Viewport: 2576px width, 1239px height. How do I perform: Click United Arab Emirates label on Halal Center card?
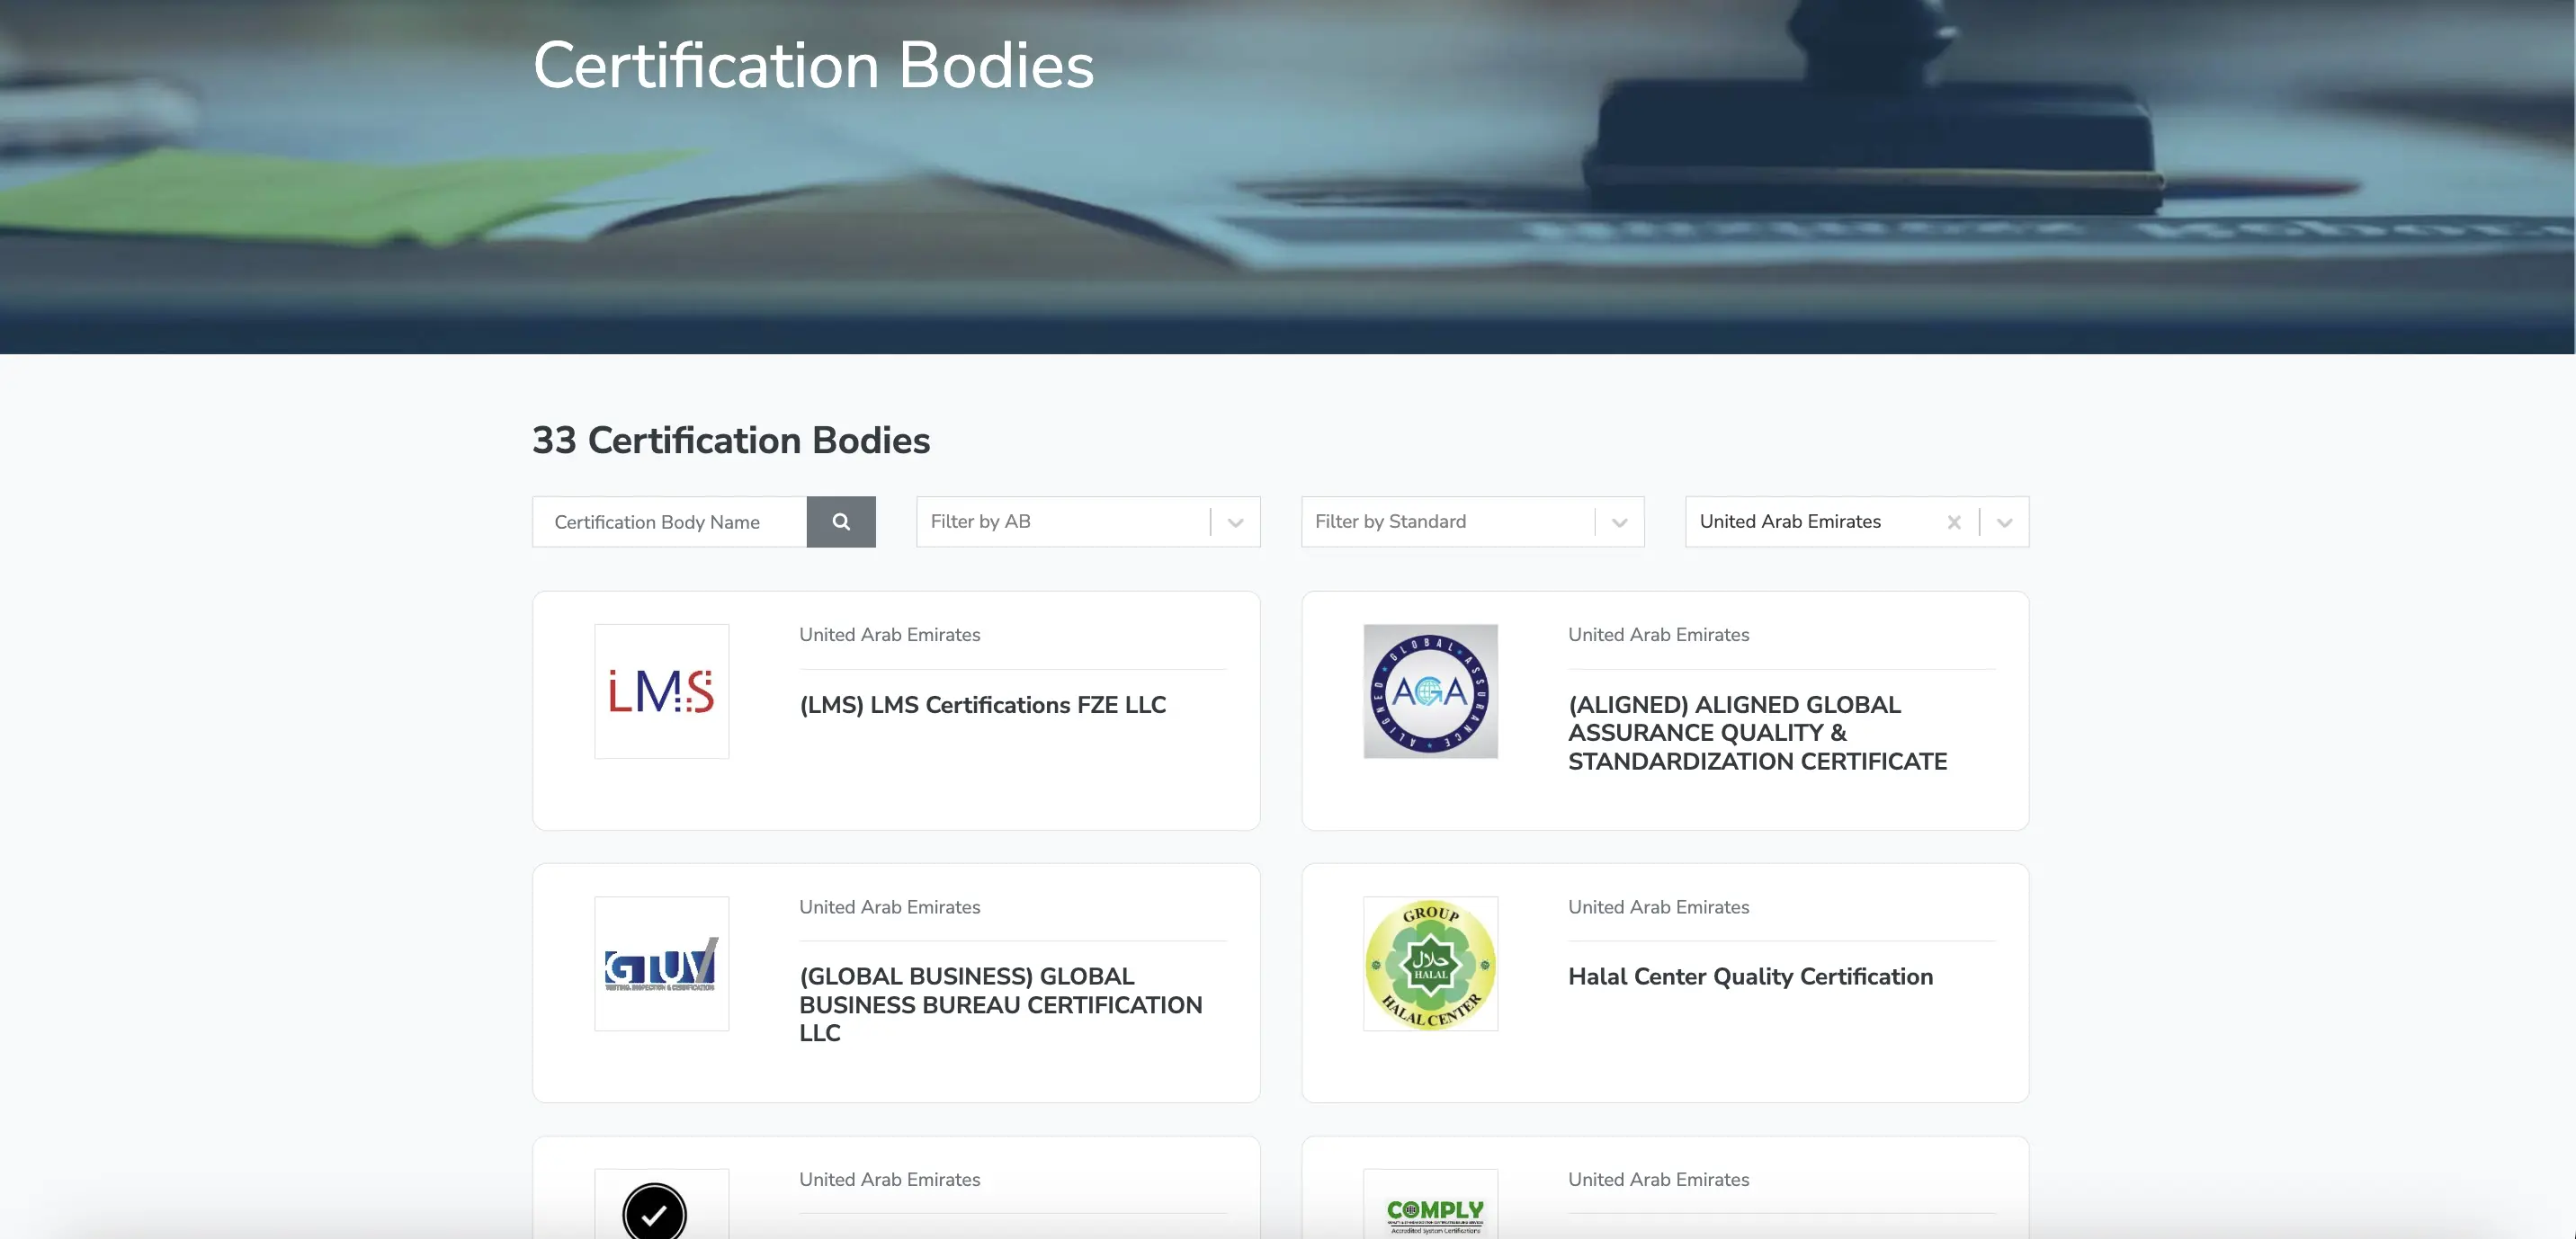(1658, 907)
